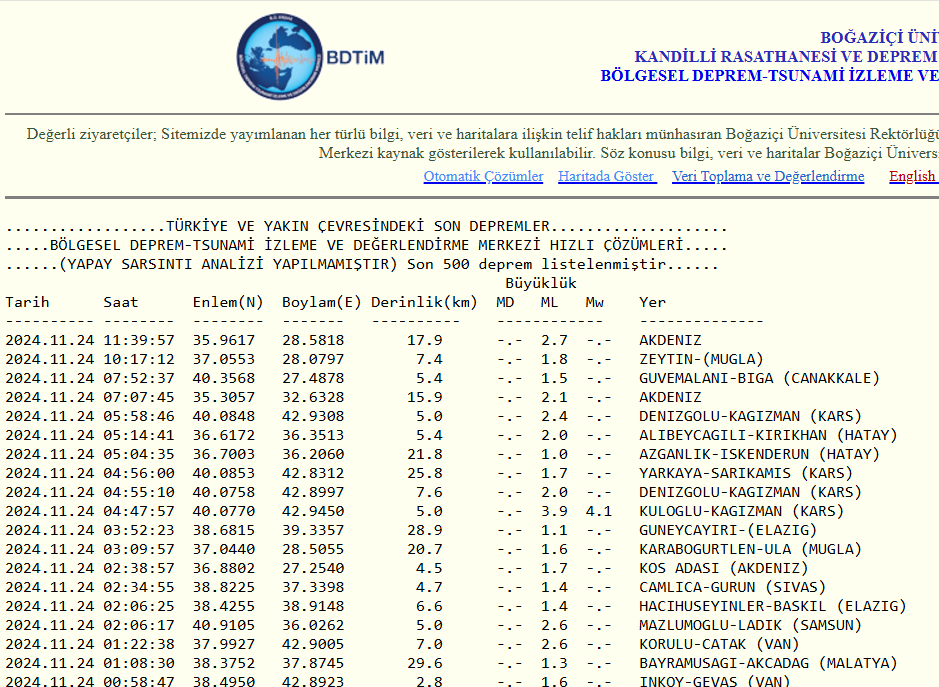Click the Mw value 4.1
Viewport: 939px width, 687px height.
pos(598,511)
